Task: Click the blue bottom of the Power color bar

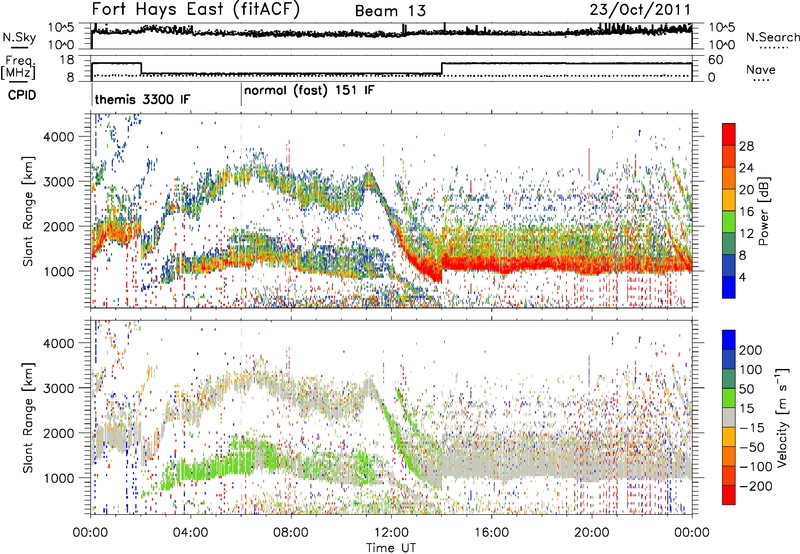Action: (x=729, y=287)
